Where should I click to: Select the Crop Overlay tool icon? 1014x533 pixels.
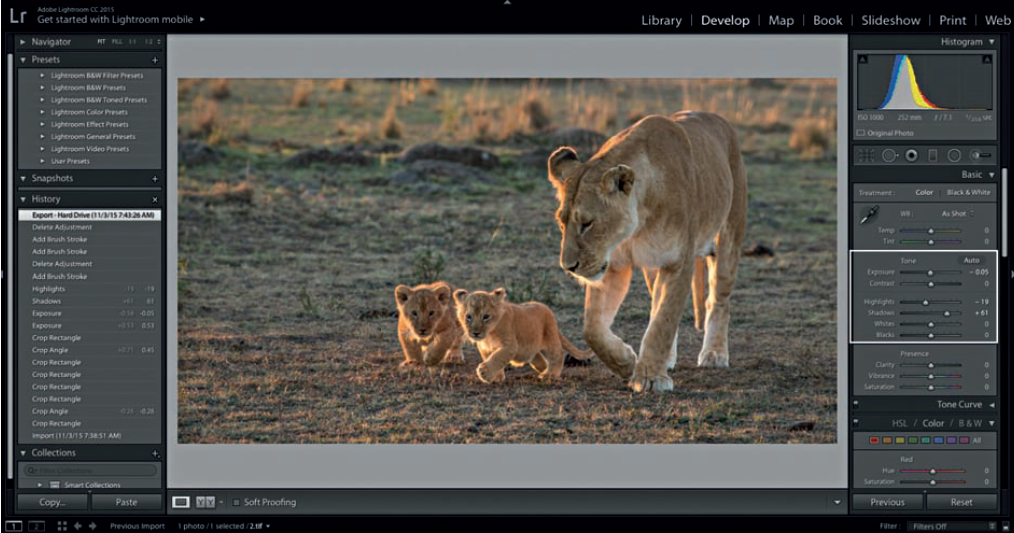coord(867,155)
